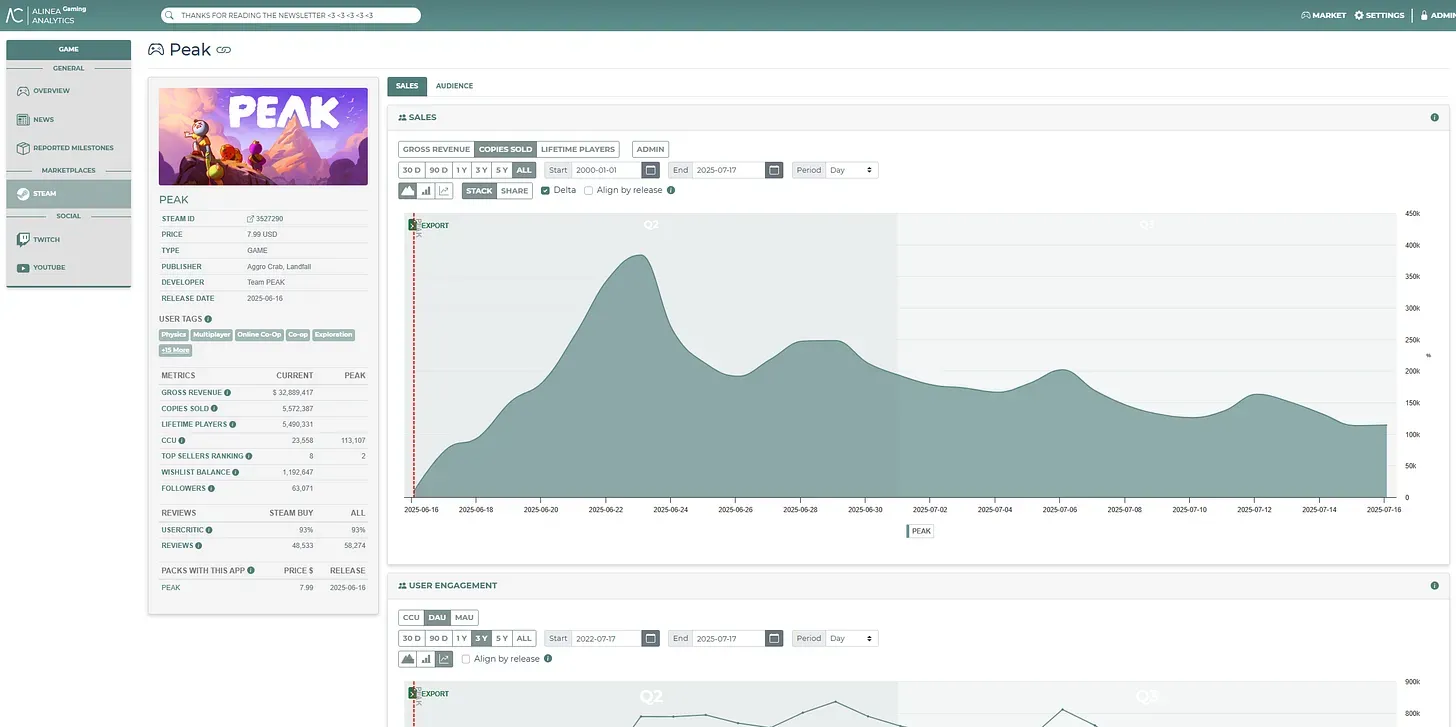Switch Sales chart to bar chart icon
Image resolution: width=1456 pixels, height=727 pixels.
click(426, 190)
